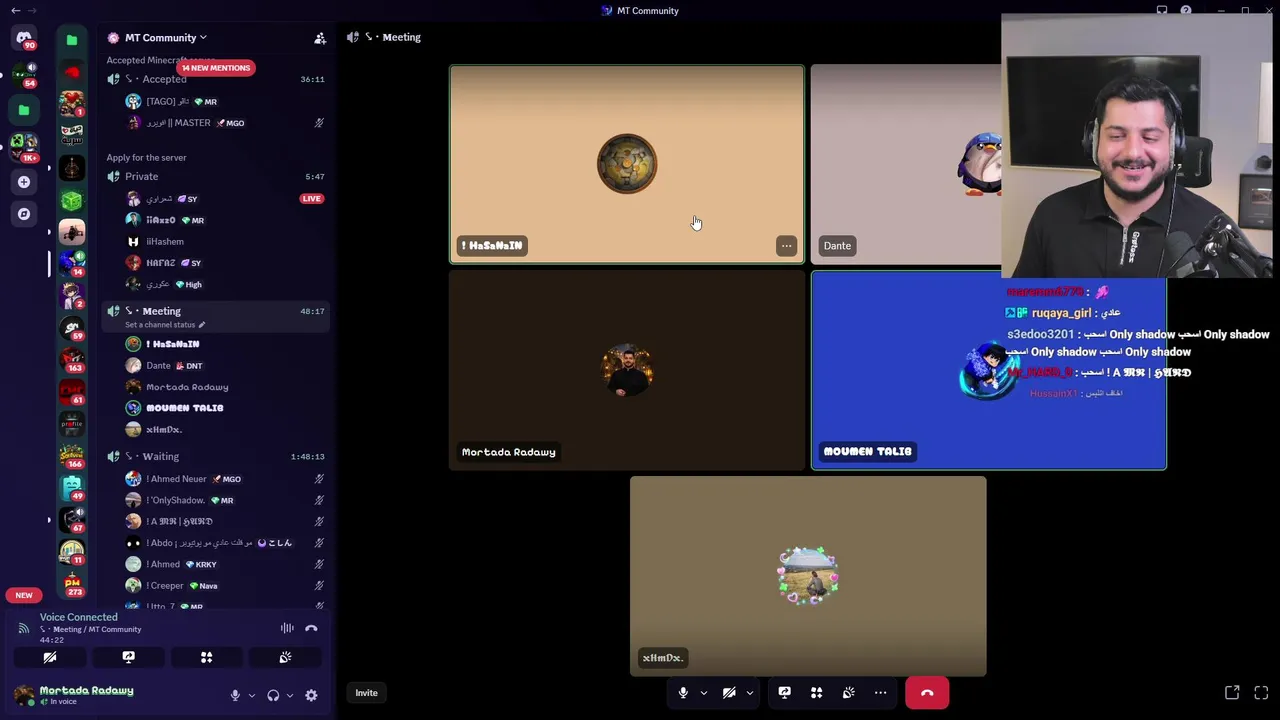Click the Add a Server plus icon

pyautogui.click(x=24, y=182)
